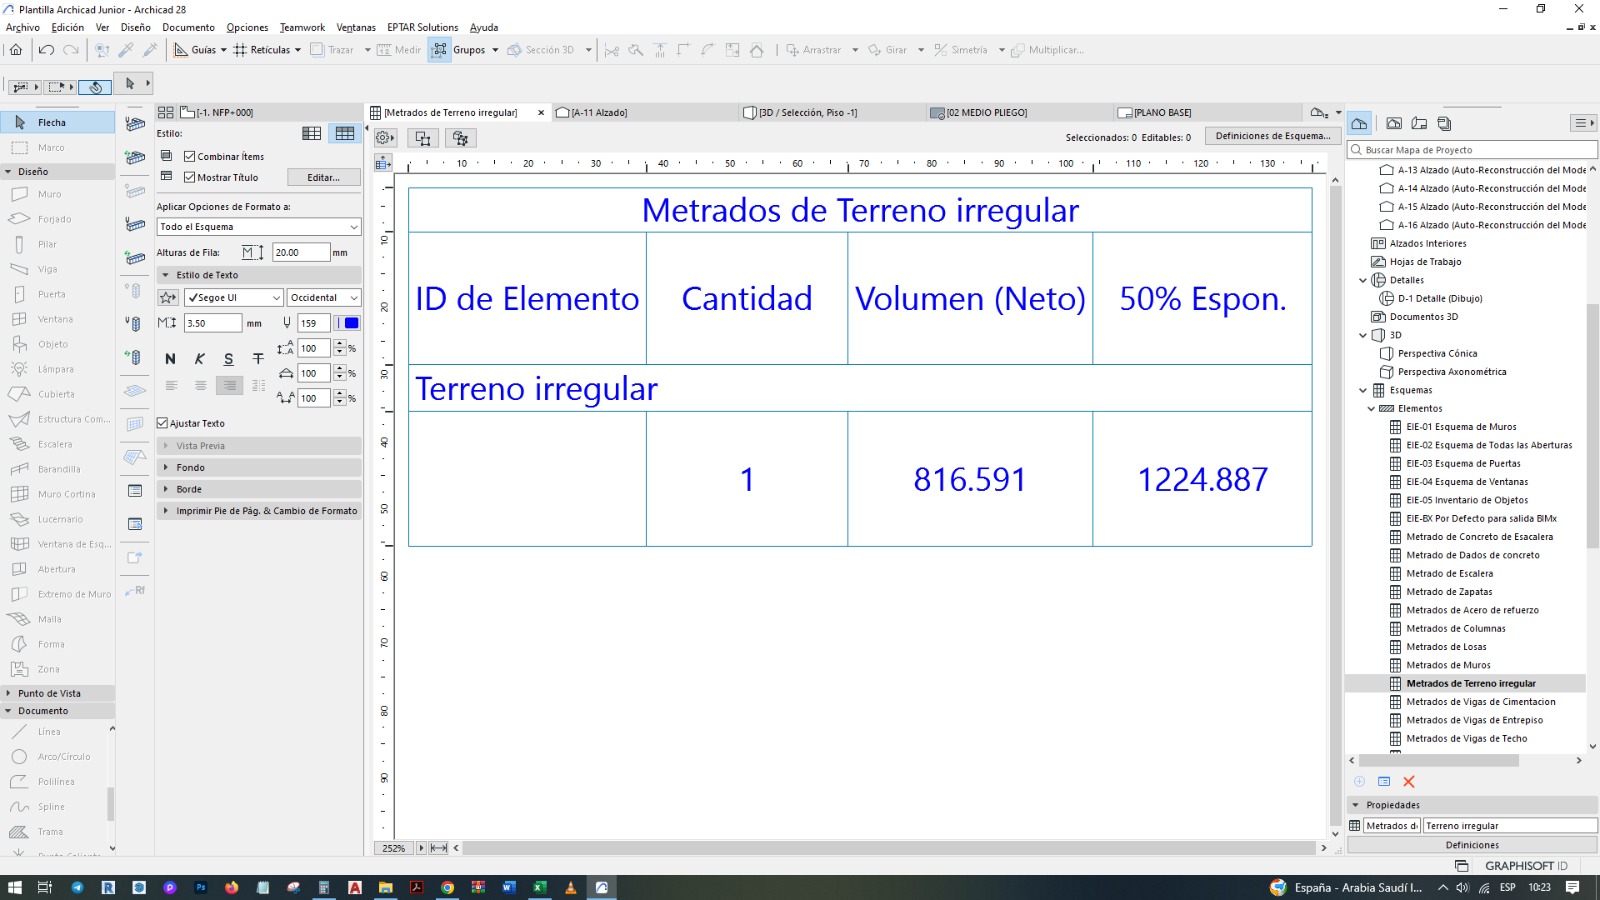The width and height of the screenshot is (1600, 900).
Task: Open the Layout Book in navigator
Action: 1419,124
